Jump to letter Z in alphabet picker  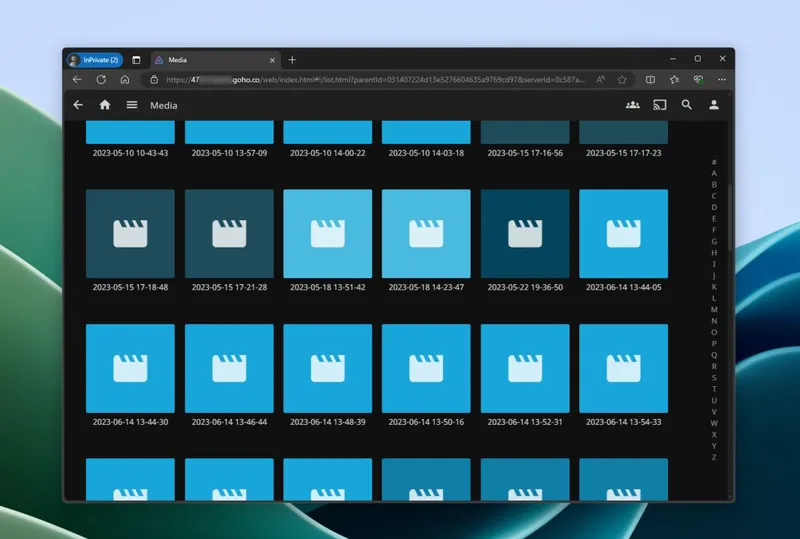(714, 457)
